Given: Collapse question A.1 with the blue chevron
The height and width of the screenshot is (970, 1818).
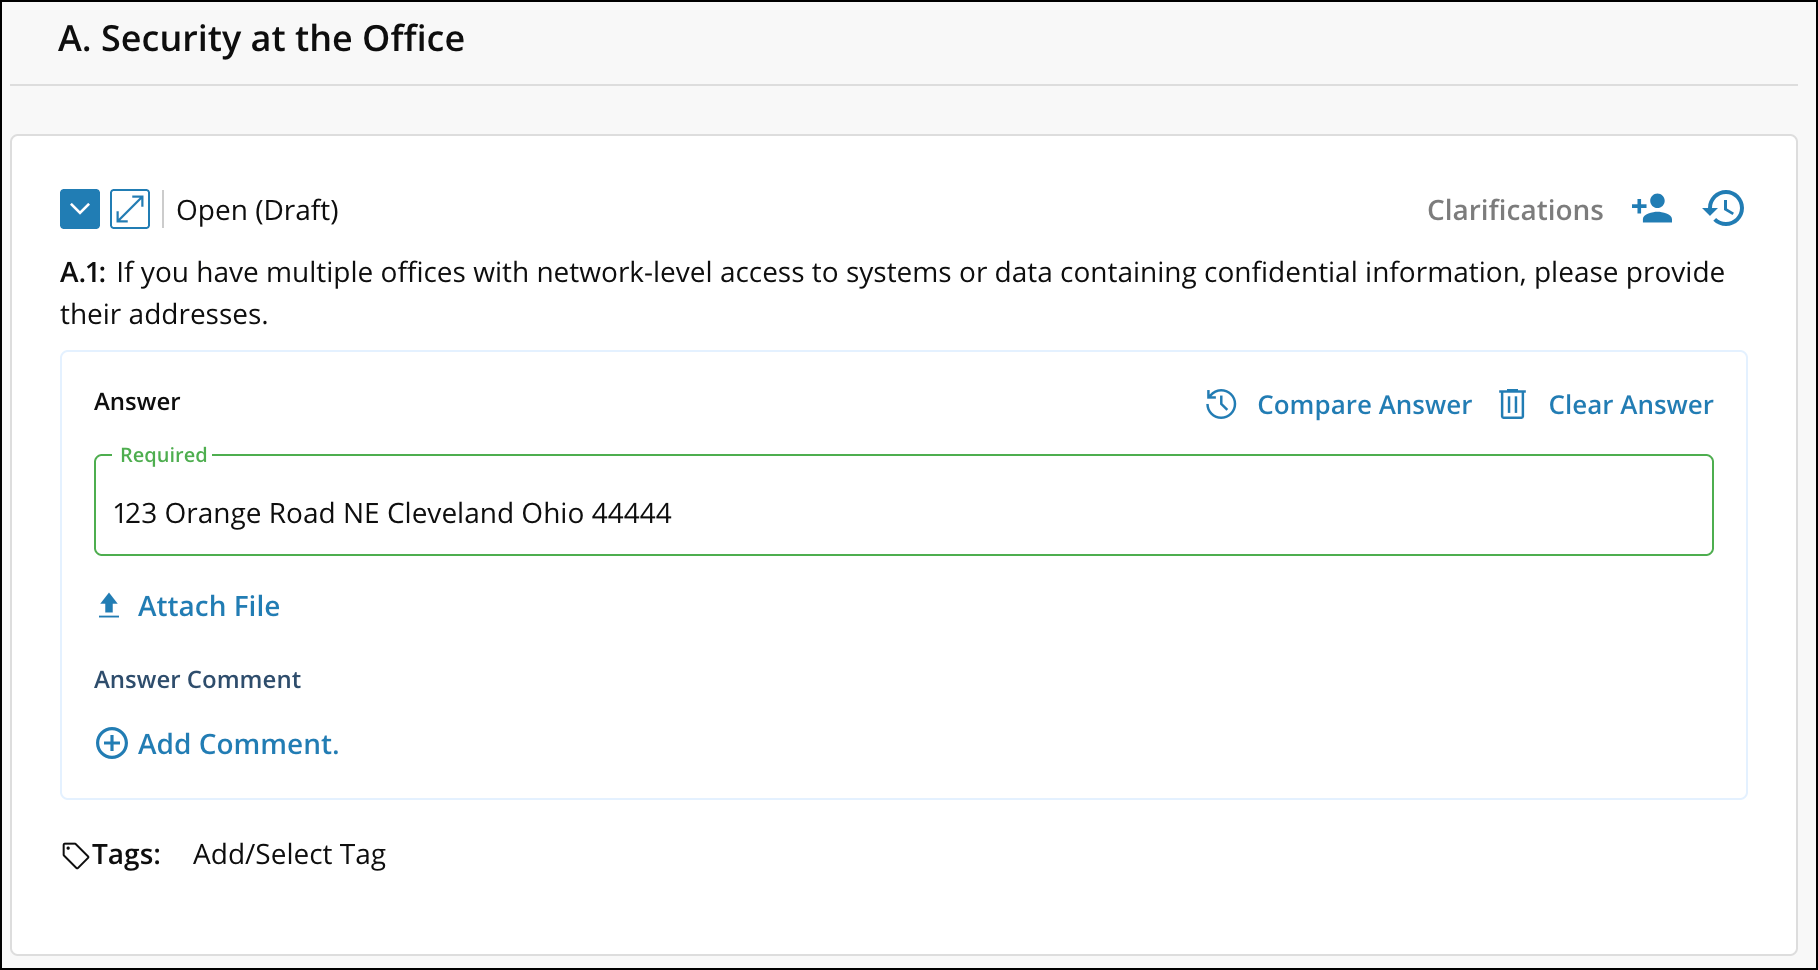Looking at the screenshot, I should pyautogui.click(x=80, y=210).
